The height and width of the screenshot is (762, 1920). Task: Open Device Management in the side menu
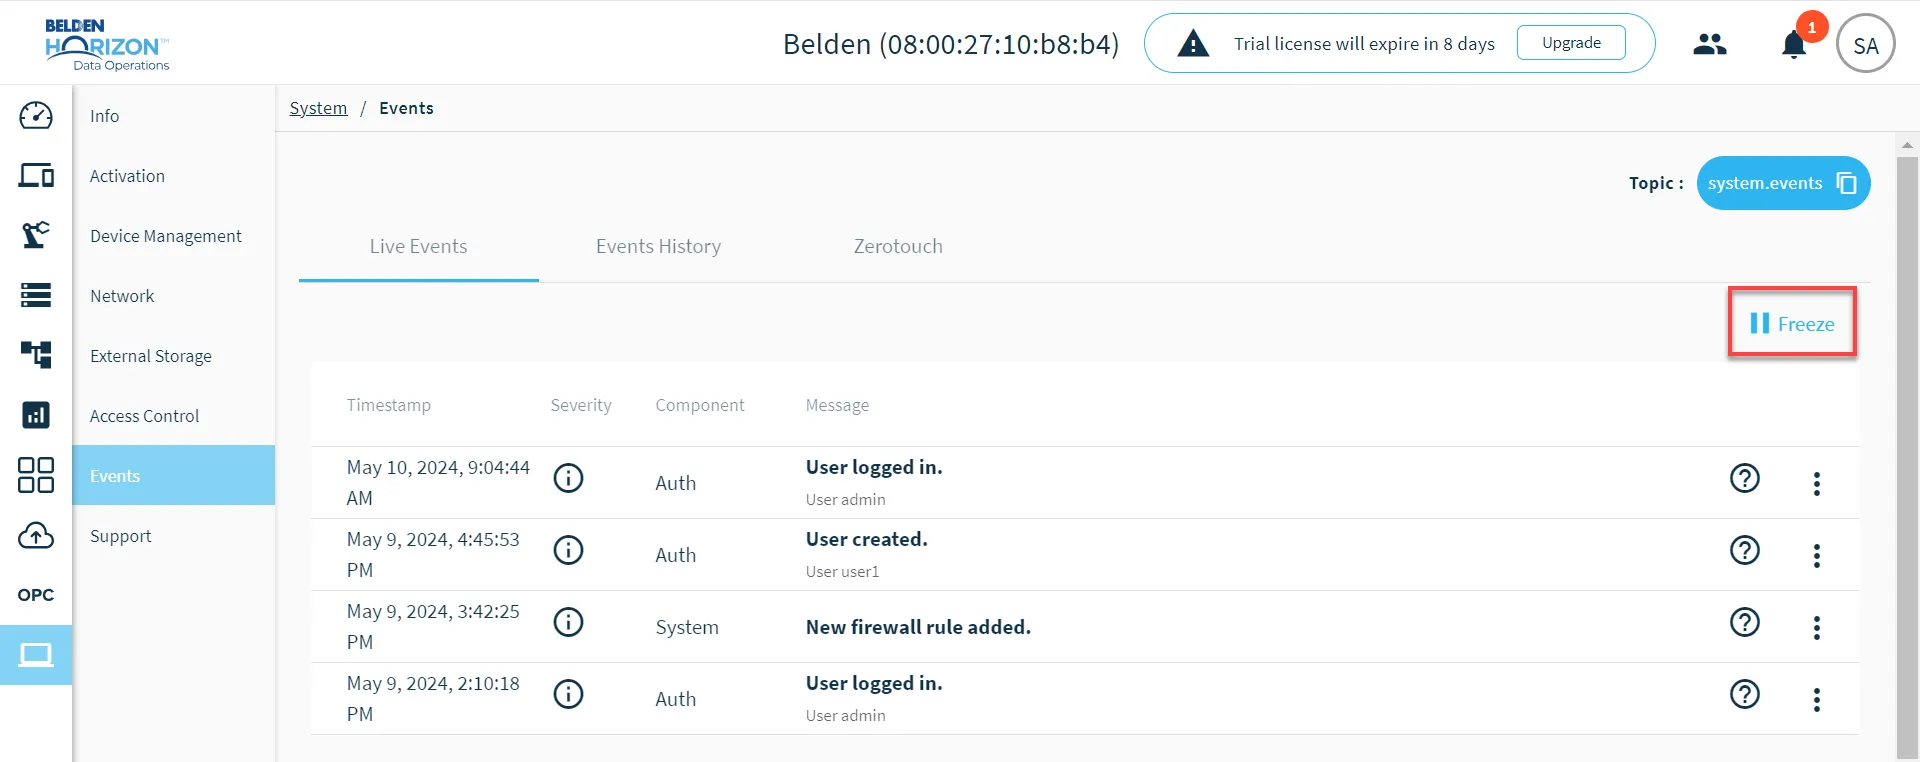(x=174, y=236)
